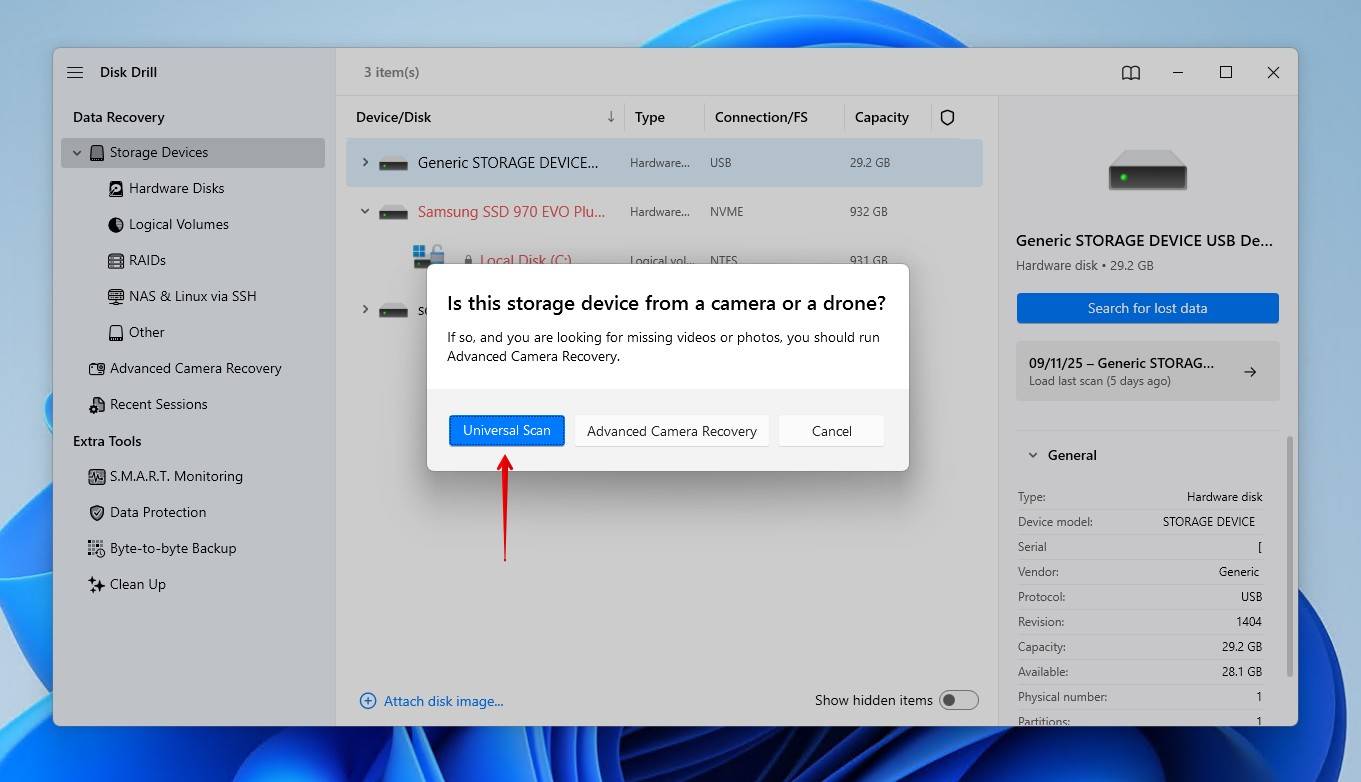Click the 1404 revision value
Screen dimensions: 1361x782
click(x=1248, y=622)
